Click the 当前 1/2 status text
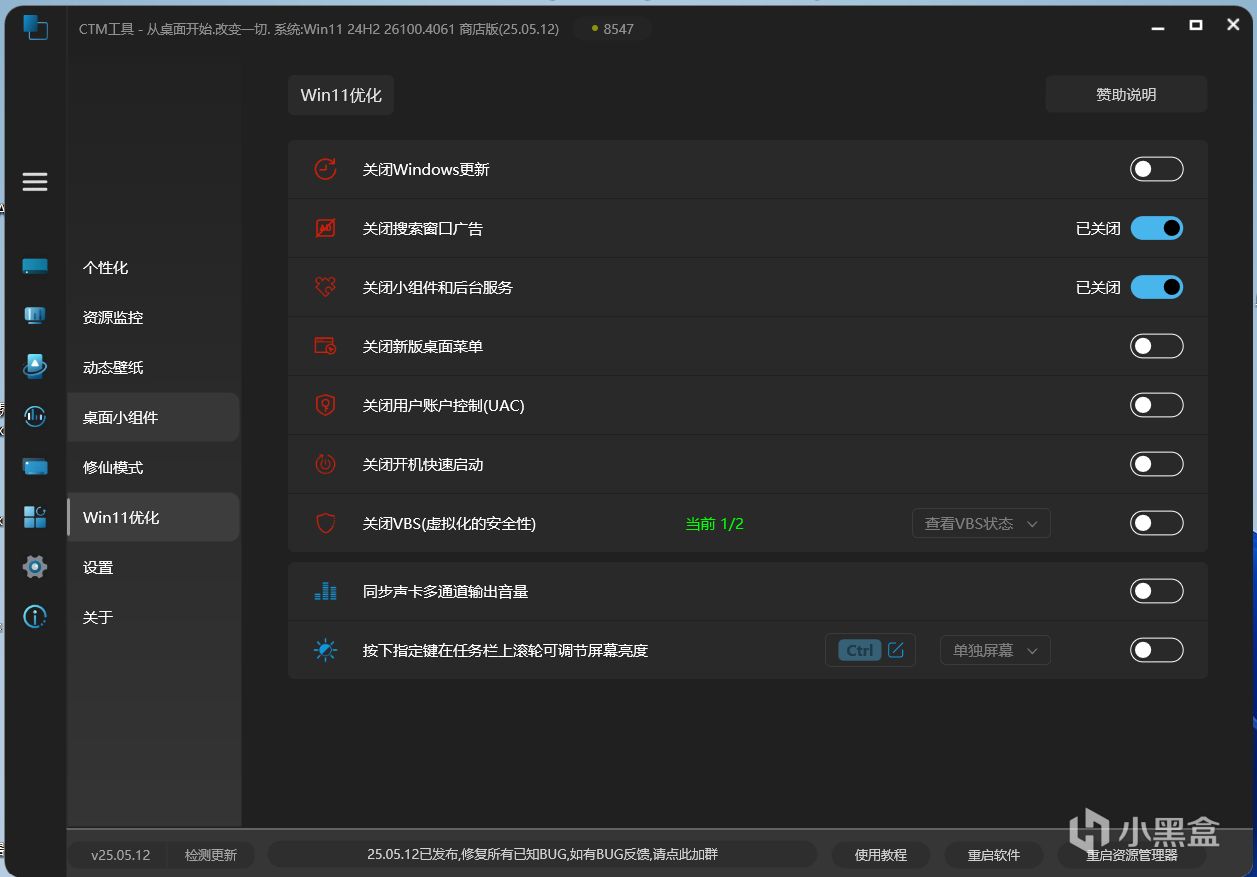 click(714, 523)
